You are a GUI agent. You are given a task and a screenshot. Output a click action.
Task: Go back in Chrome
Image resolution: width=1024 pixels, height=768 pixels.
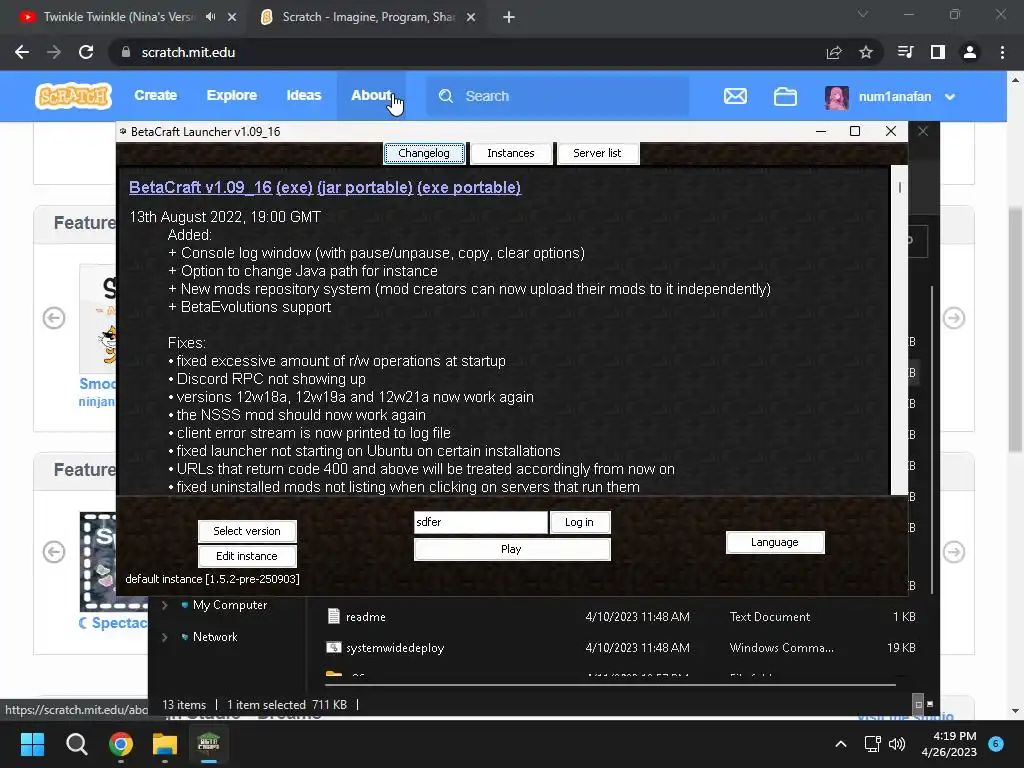(22, 52)
